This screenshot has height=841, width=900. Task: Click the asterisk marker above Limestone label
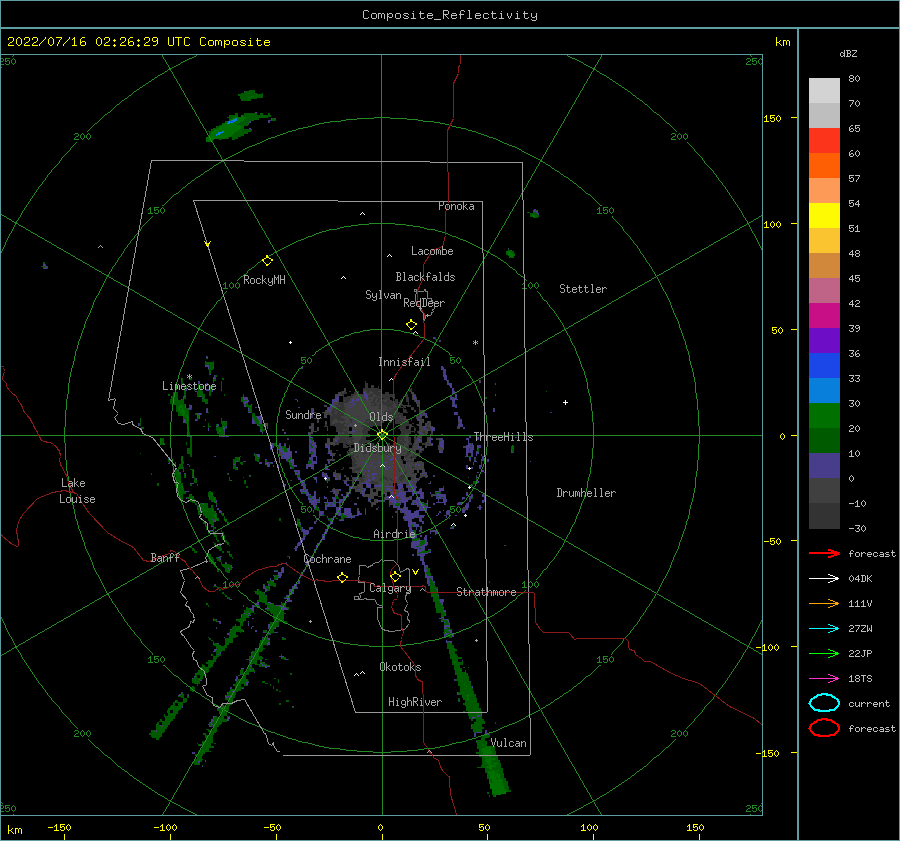[189, 377]
